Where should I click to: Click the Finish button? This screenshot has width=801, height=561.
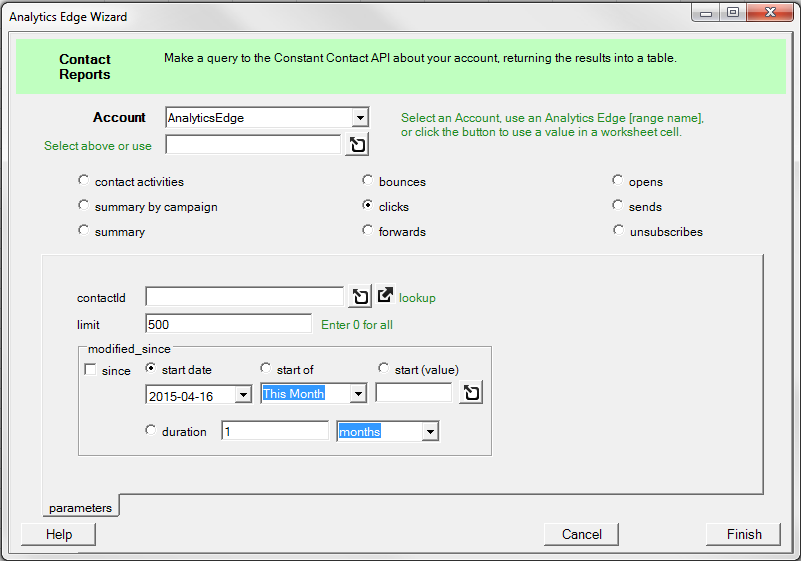(744, 534)
